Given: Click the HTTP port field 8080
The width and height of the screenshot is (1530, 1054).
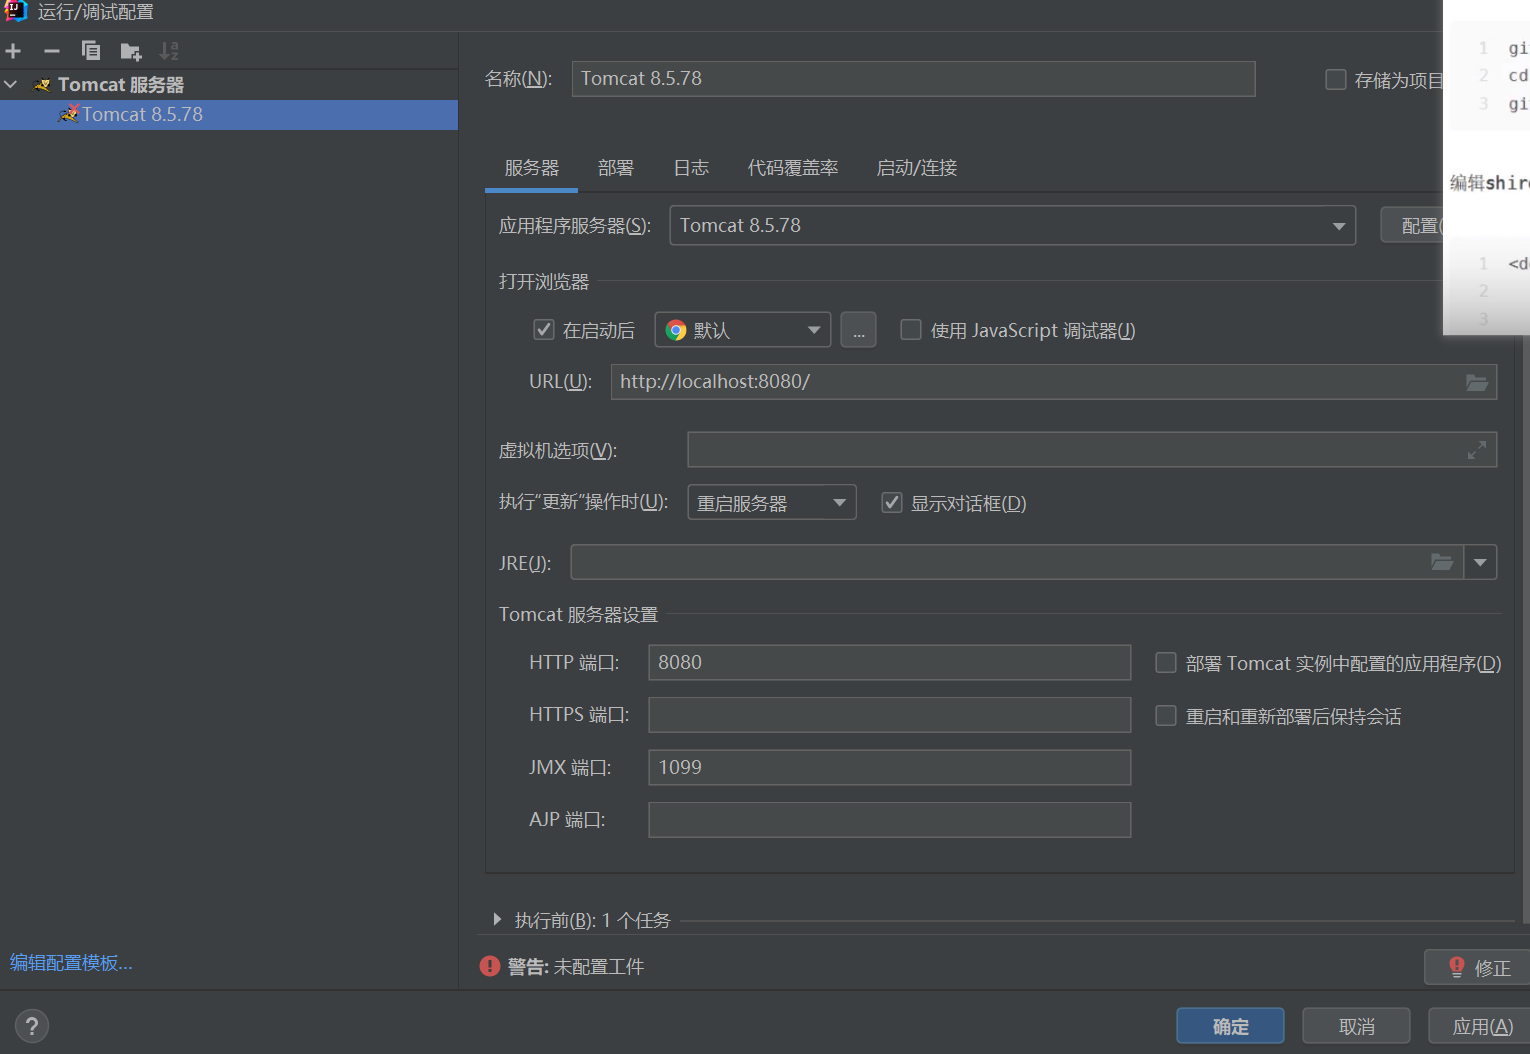Looking at the screenshot, I should click(x=890, y=662).
